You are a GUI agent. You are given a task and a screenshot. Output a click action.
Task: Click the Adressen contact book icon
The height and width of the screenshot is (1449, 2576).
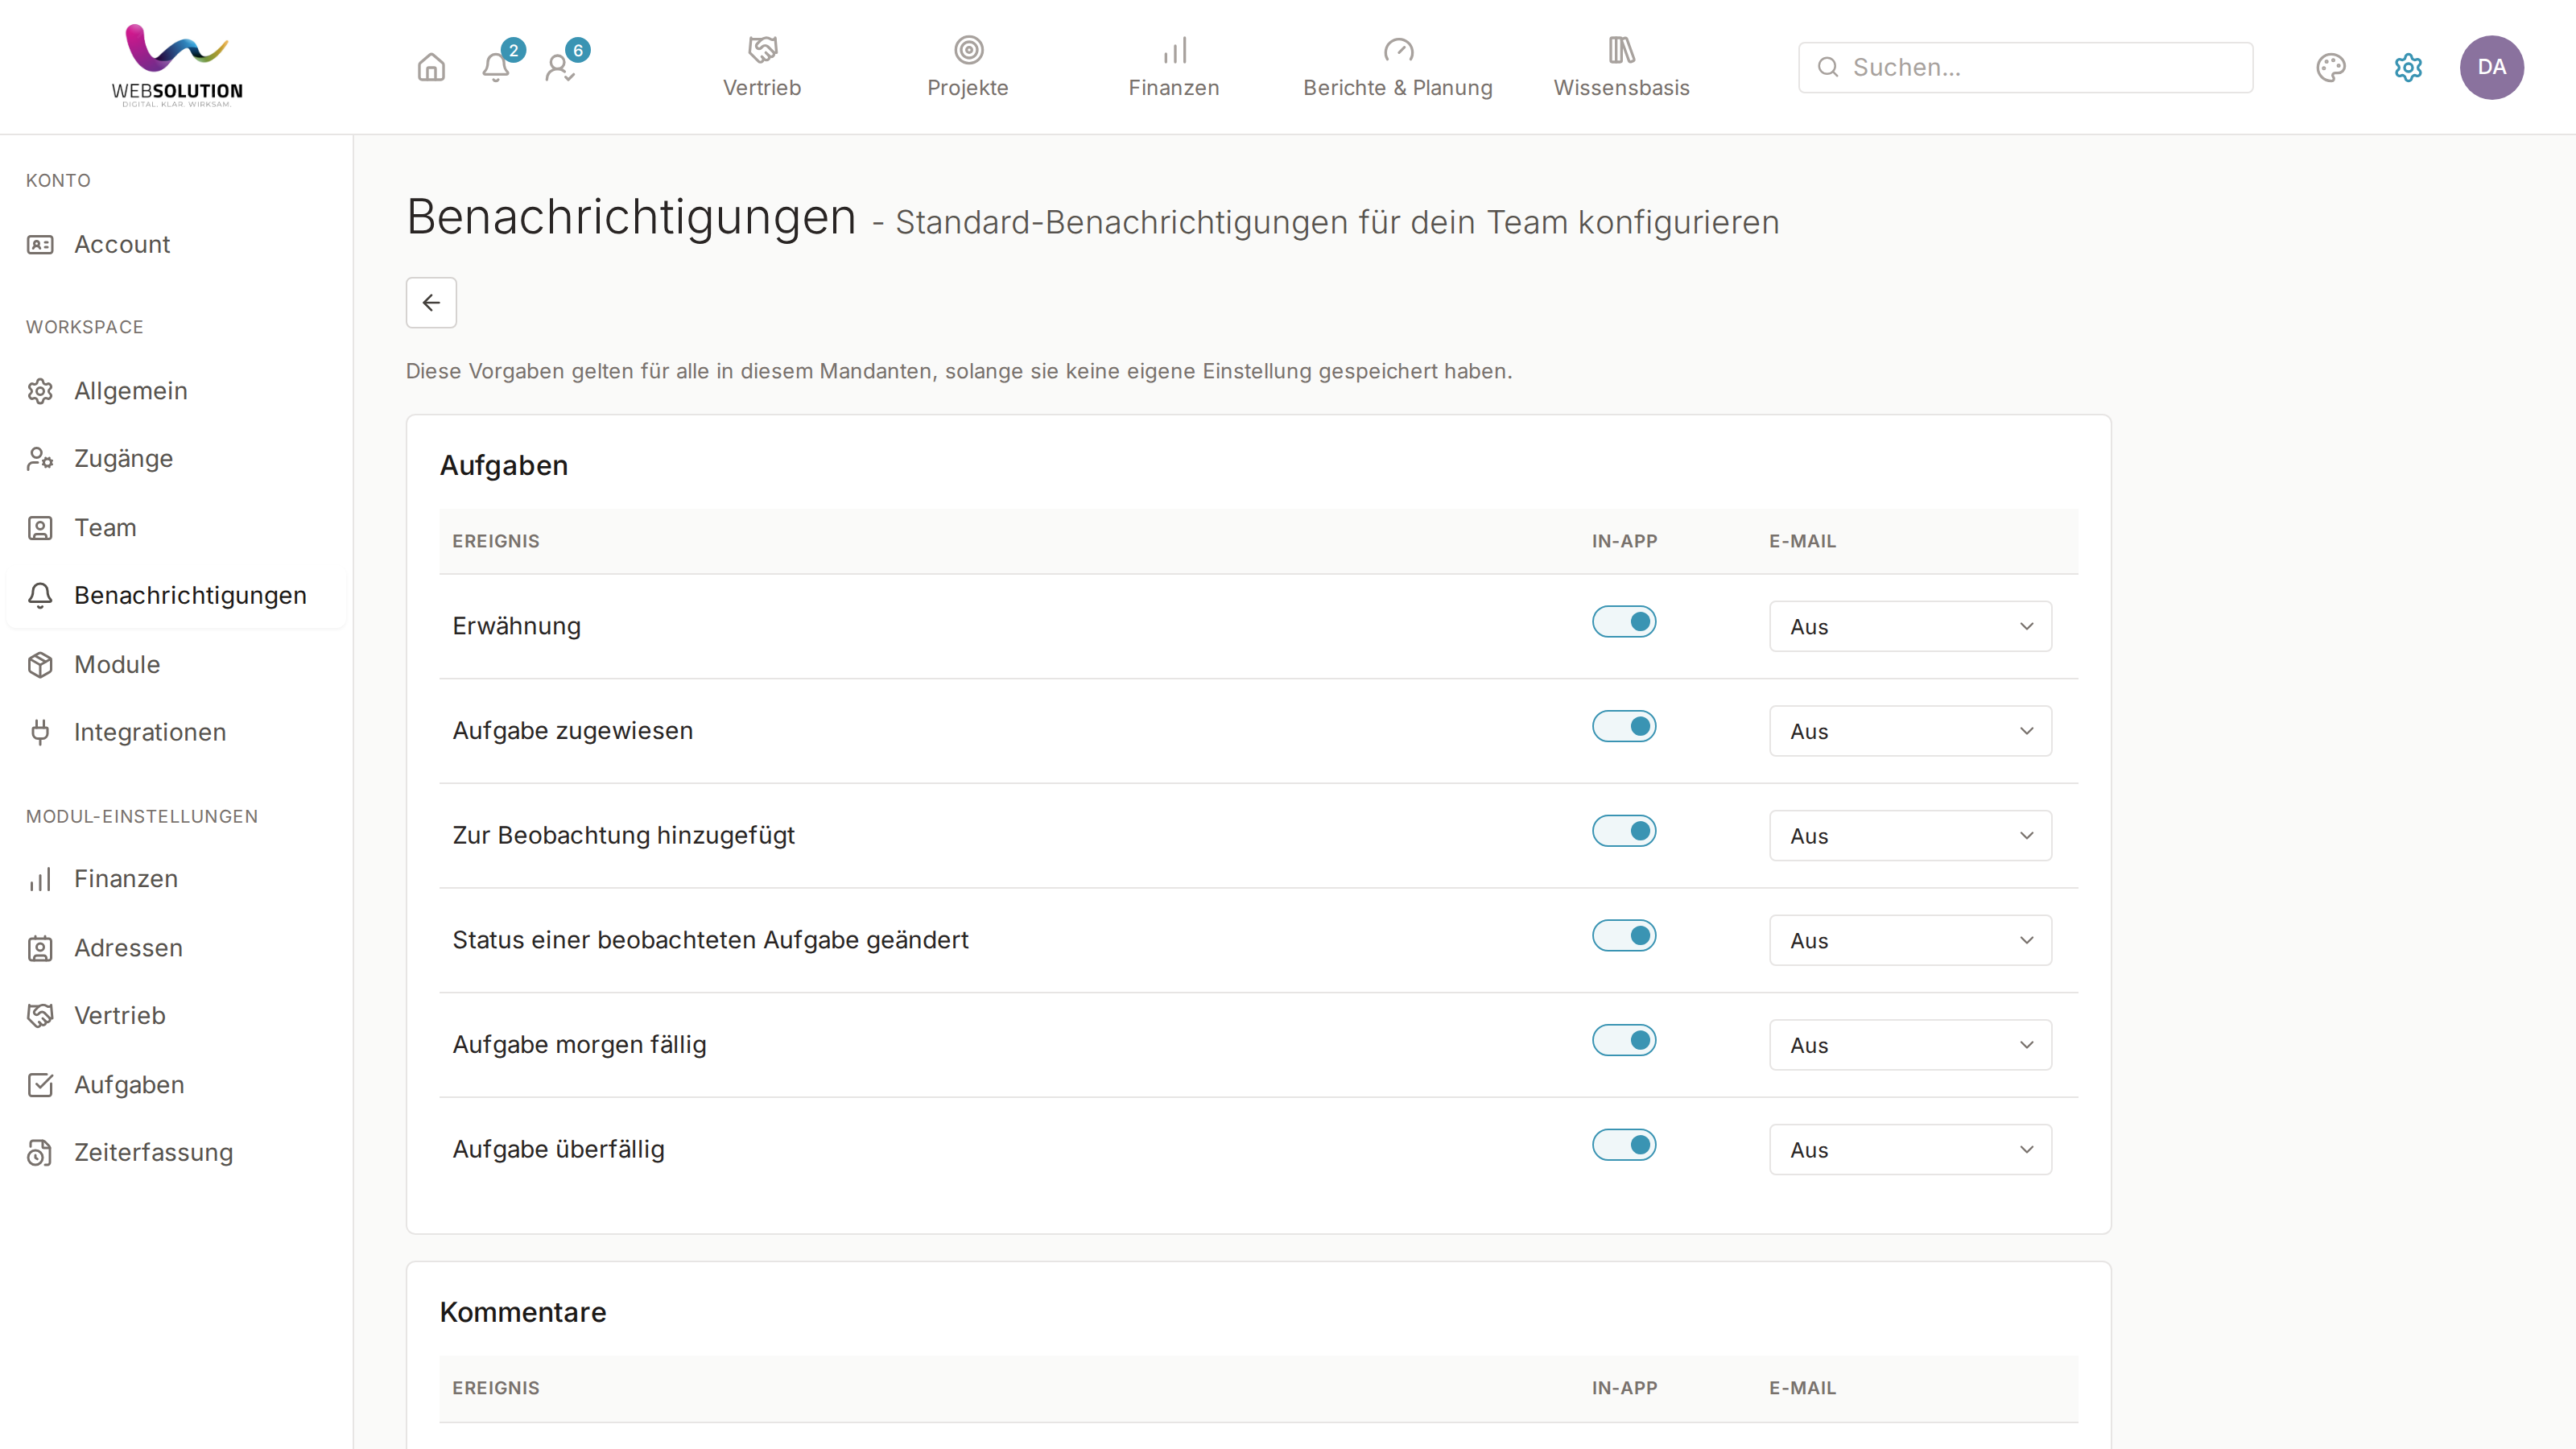(x=40, y=948)
